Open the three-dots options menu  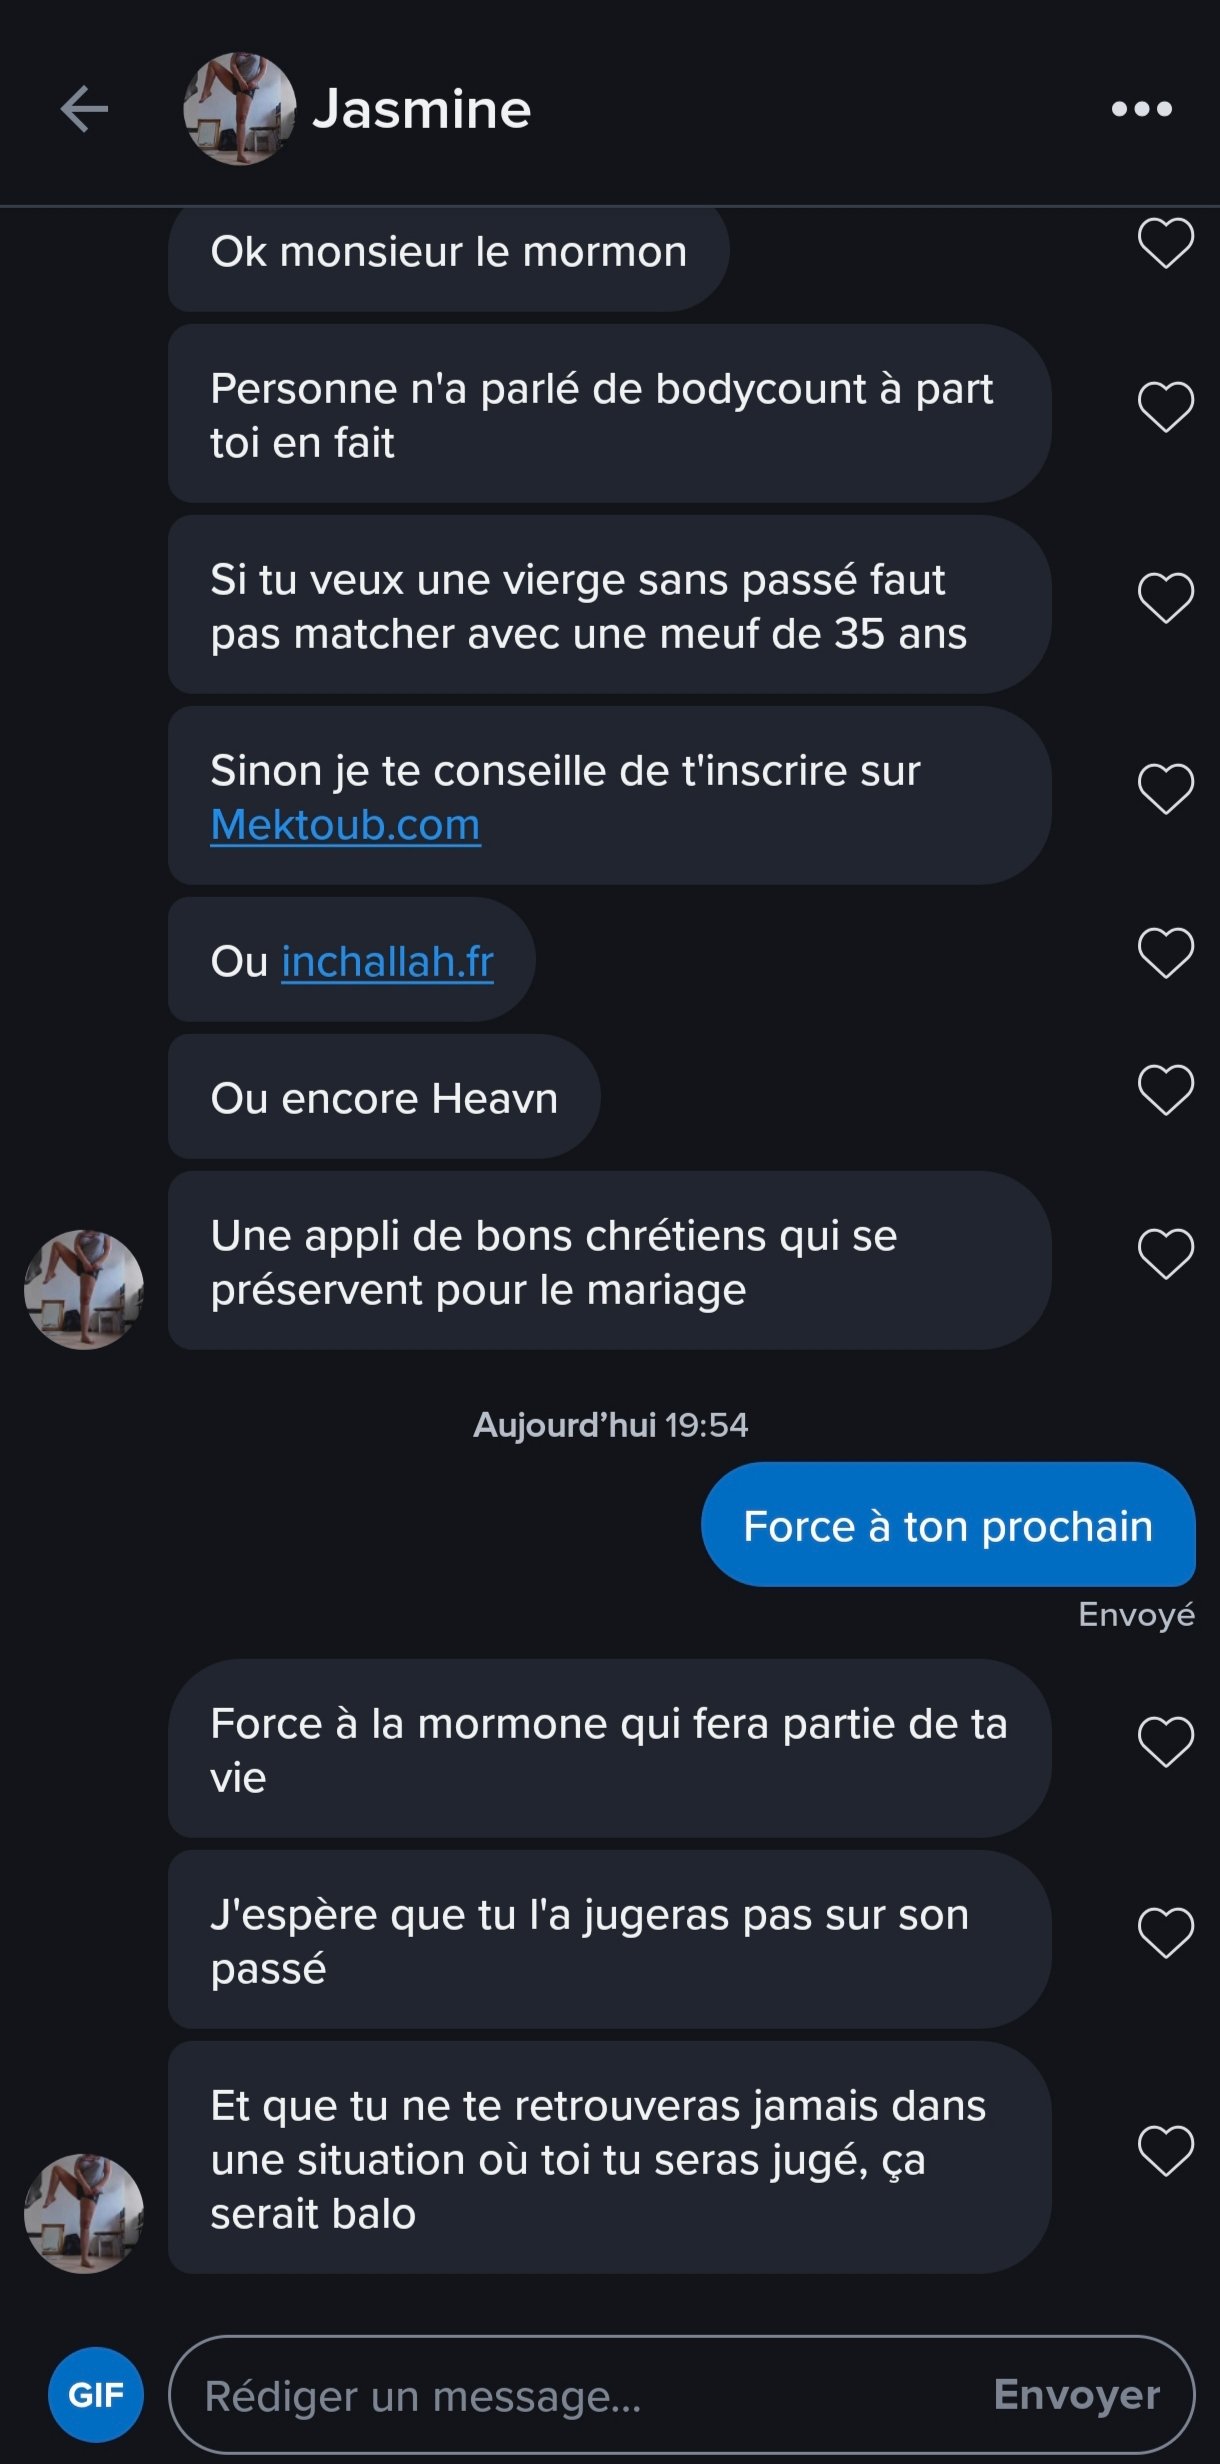click(x=1141, y=109)
